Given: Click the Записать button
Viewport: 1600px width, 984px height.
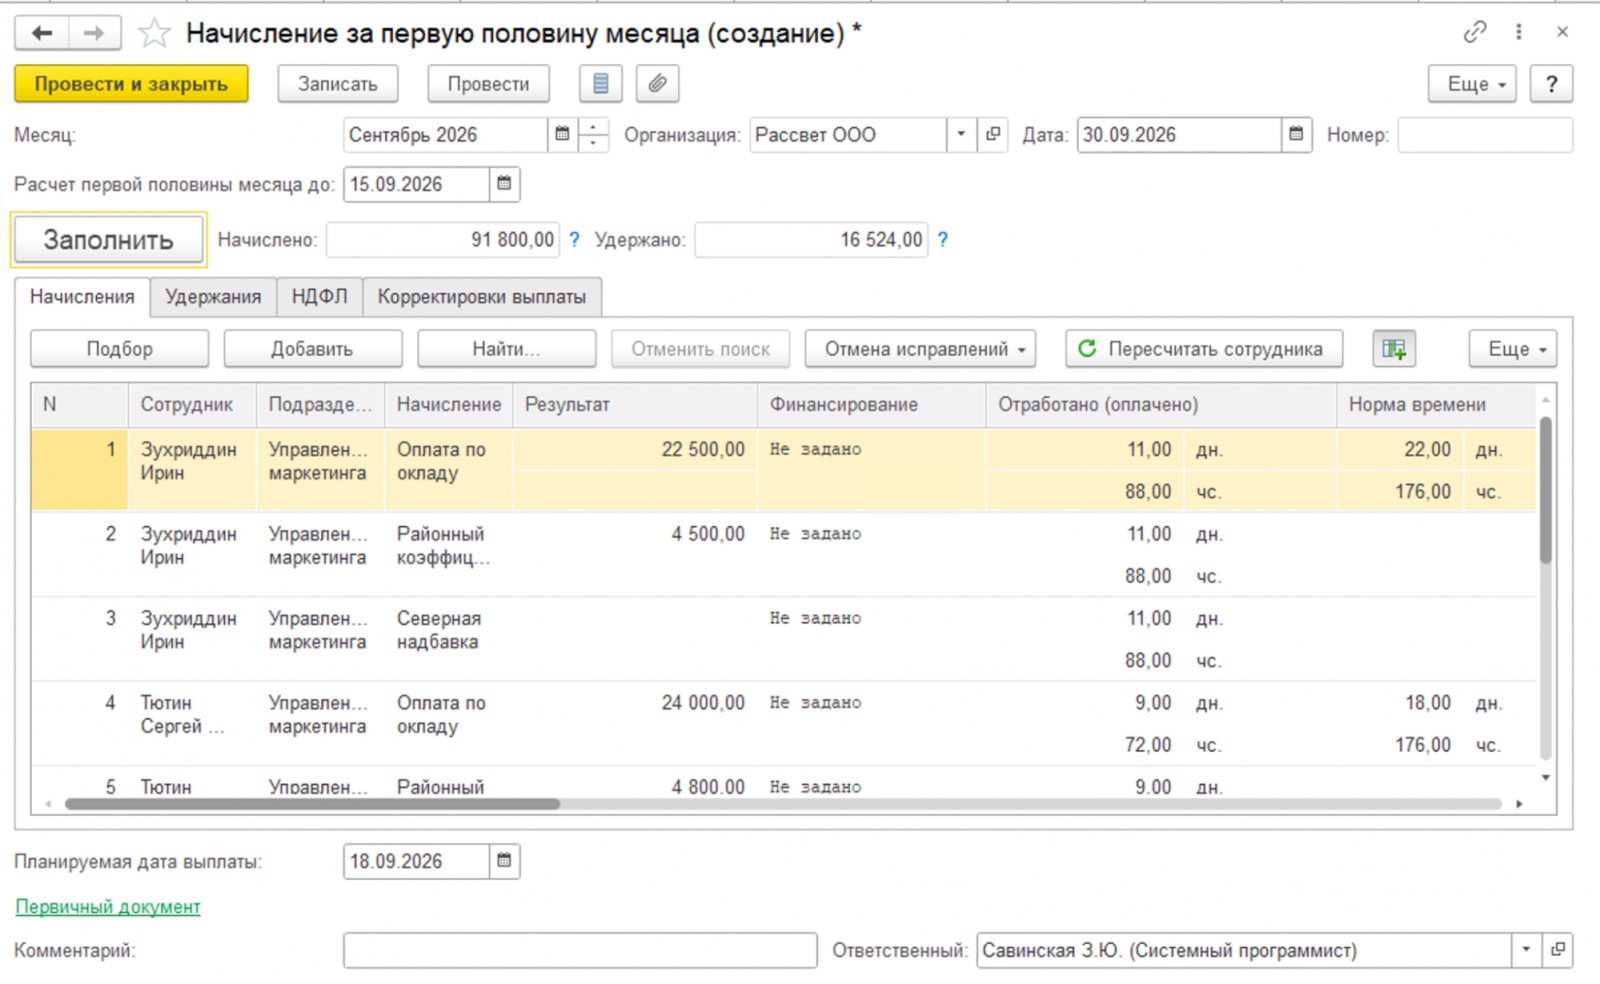Looking at the screenshot, I should pyautogui.click(x=338, y=84).
